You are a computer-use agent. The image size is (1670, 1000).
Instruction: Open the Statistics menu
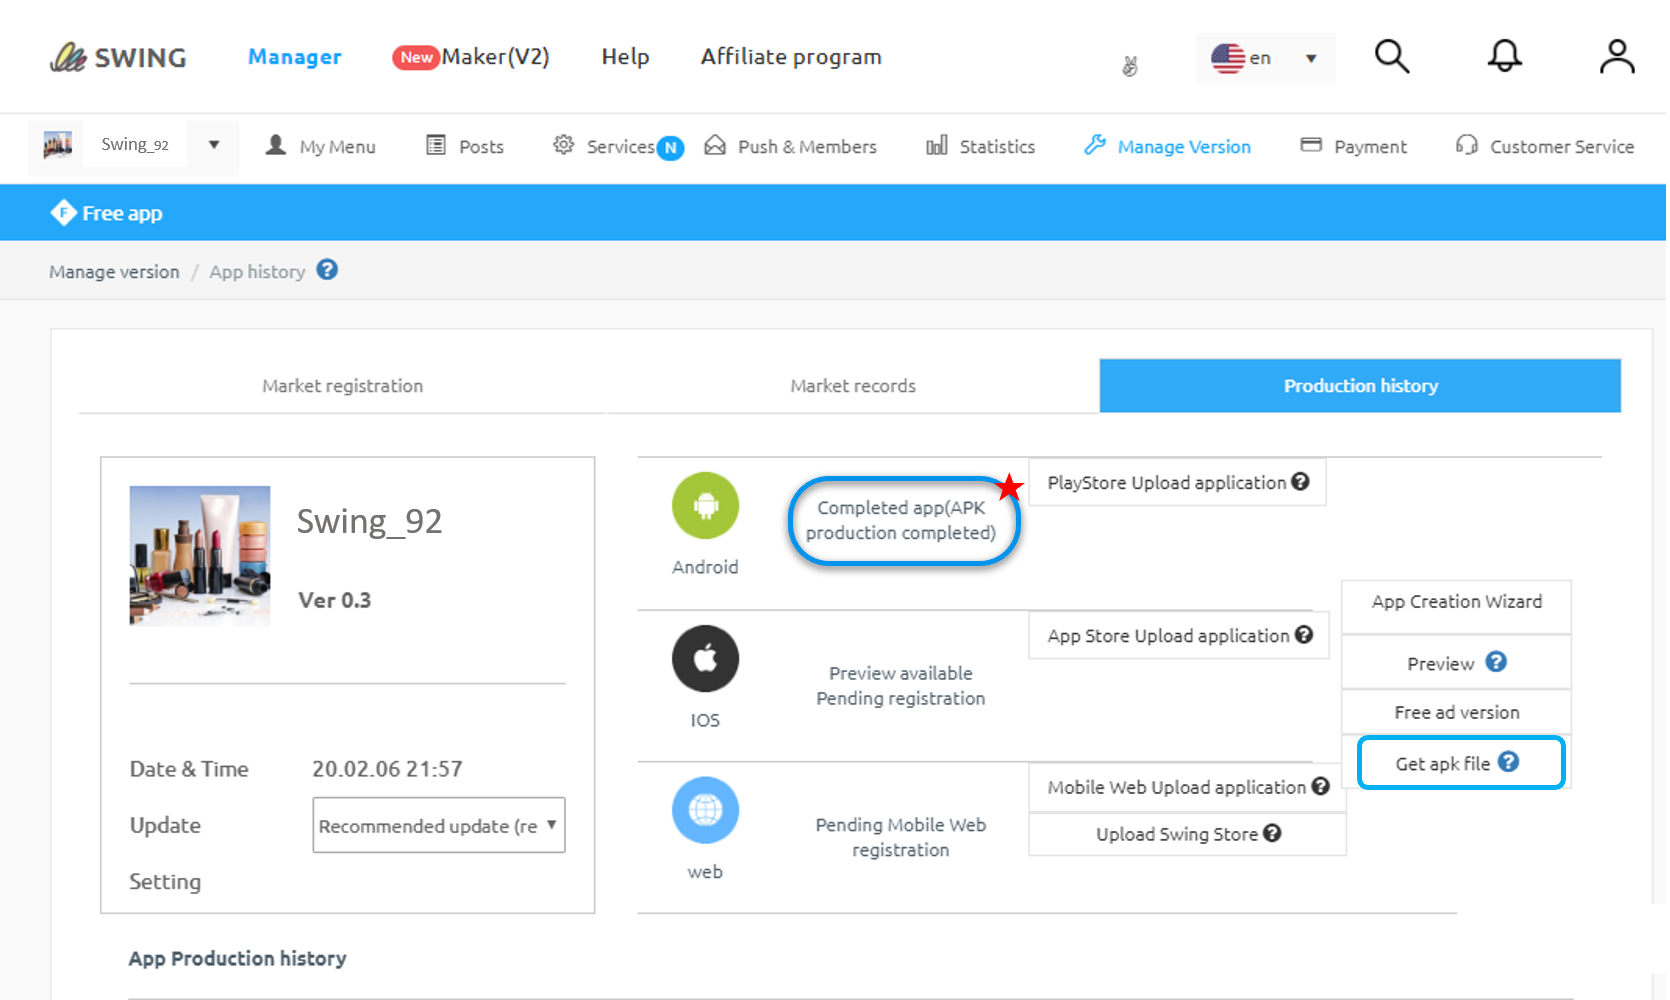981,147
